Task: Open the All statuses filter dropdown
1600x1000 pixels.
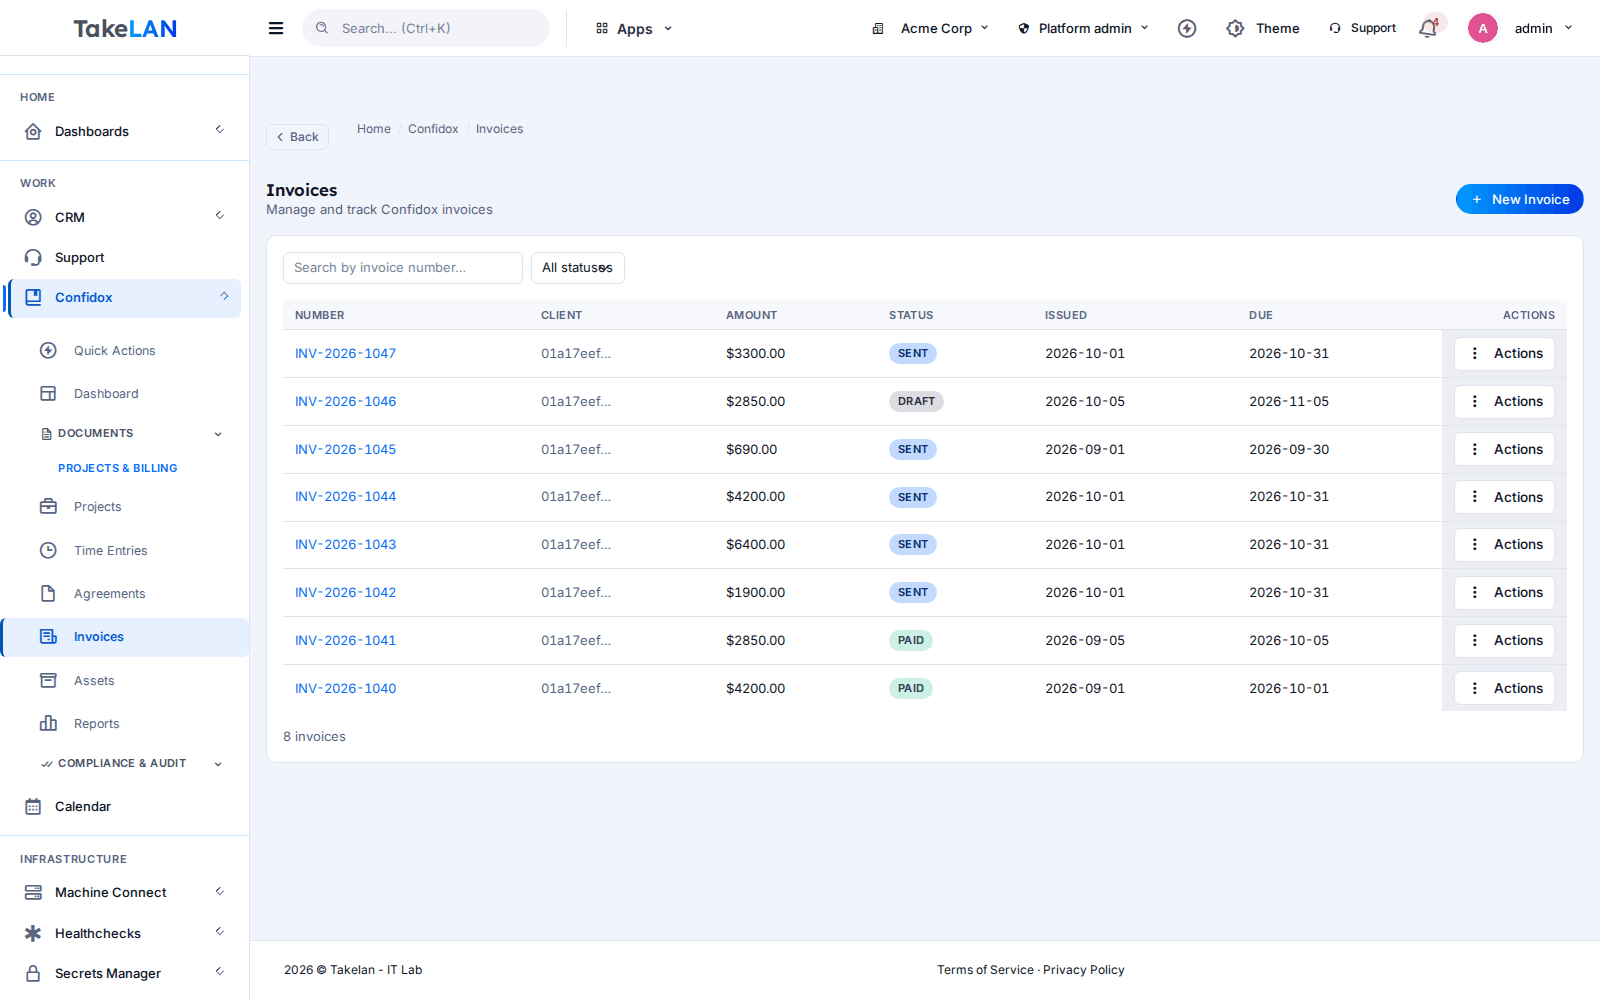Action: (x=578, y=268)
